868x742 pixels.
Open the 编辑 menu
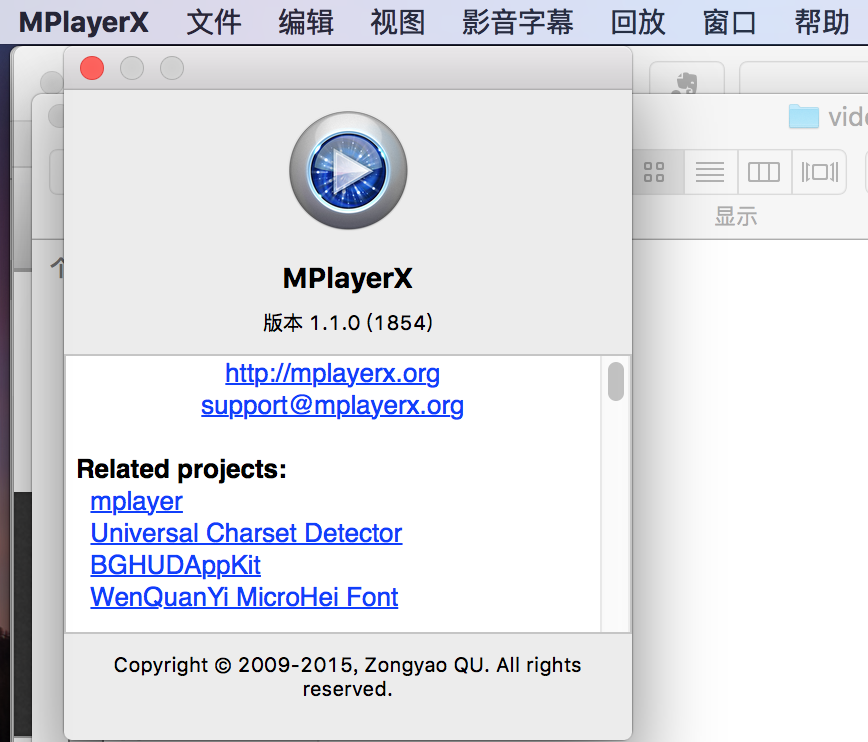[x=306, y=23]
